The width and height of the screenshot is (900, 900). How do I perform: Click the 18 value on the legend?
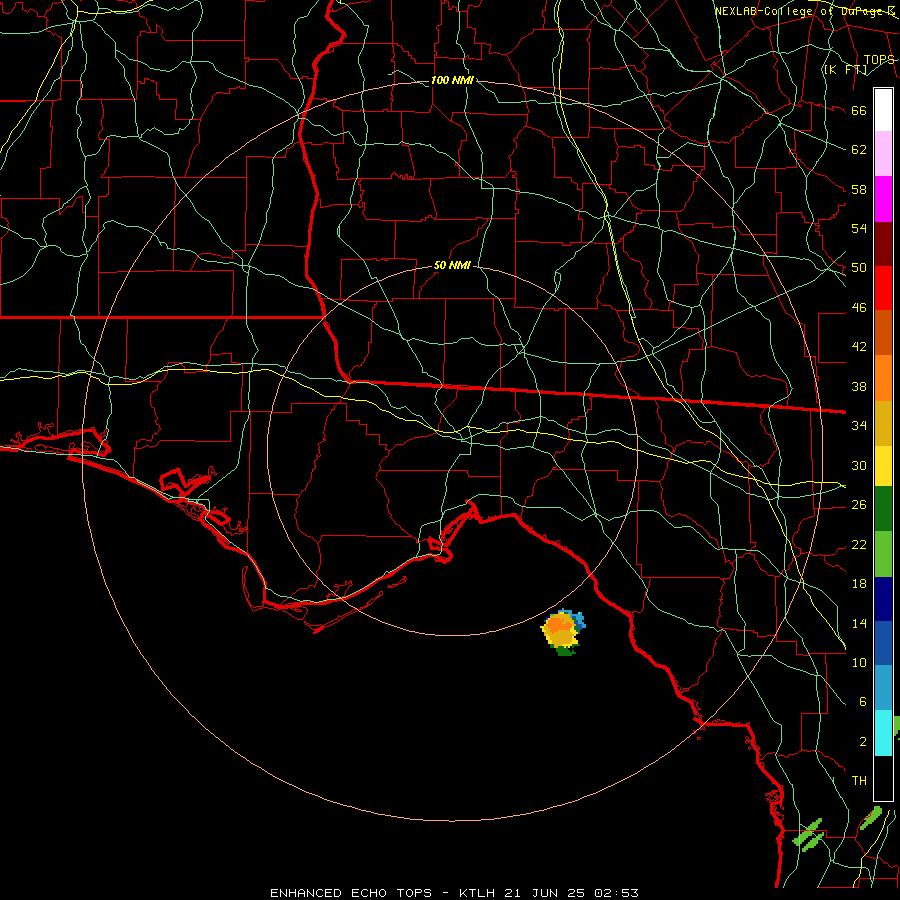859,584
